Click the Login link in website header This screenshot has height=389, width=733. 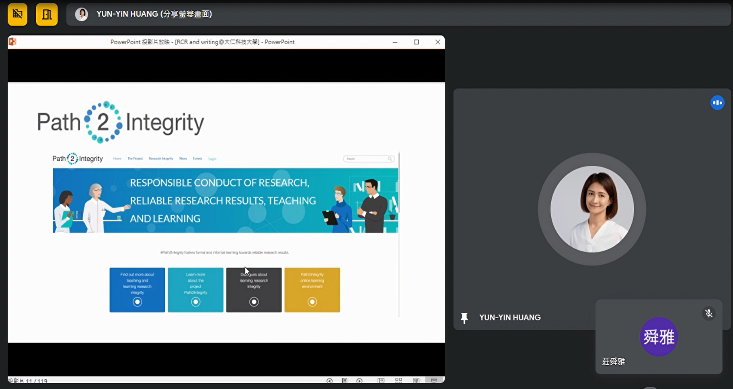(x=212, y=158)
